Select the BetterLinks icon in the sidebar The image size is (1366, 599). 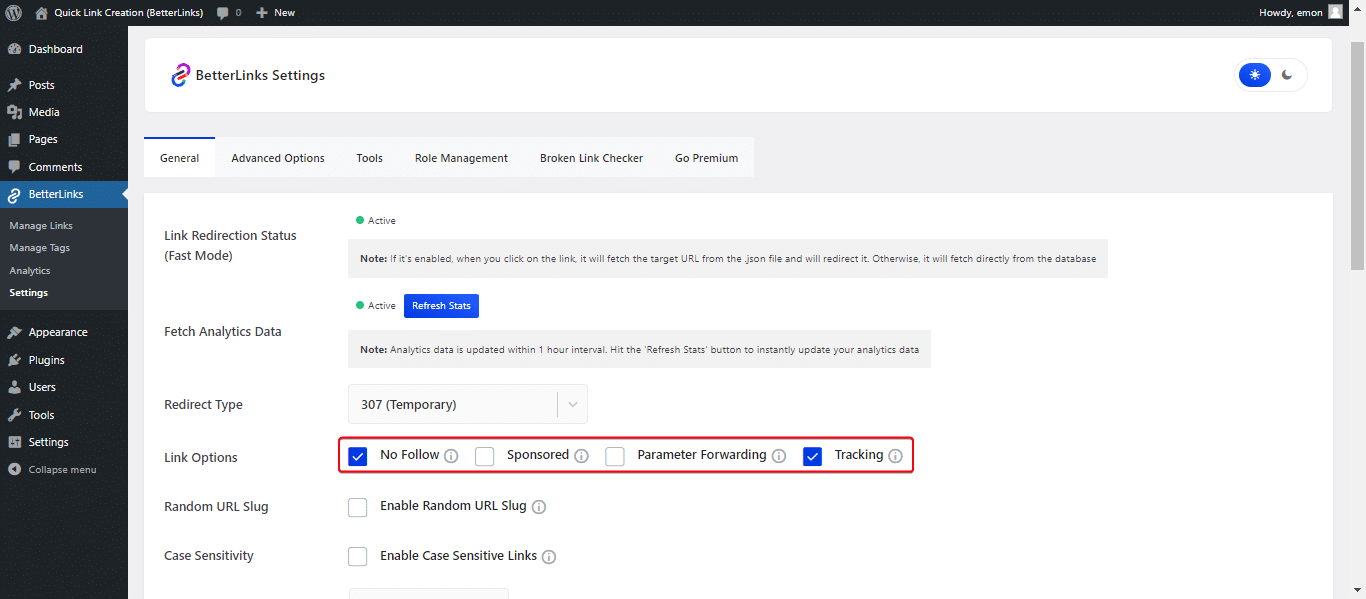click(x=16, y=194)
